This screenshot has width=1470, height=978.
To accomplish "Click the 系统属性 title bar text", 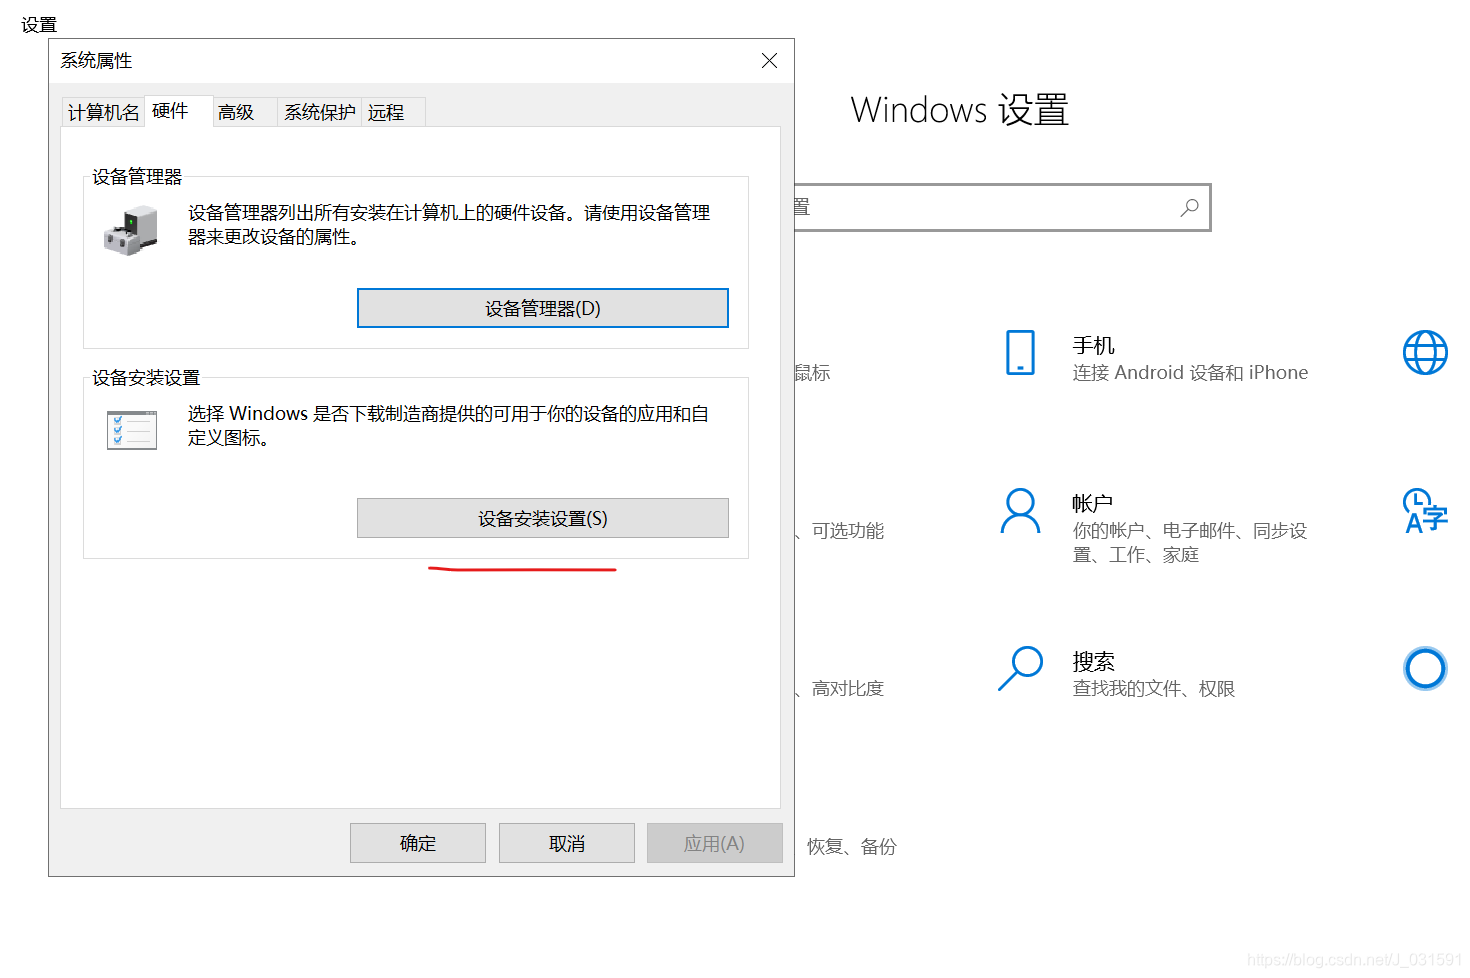I will [x=96, y=61].
